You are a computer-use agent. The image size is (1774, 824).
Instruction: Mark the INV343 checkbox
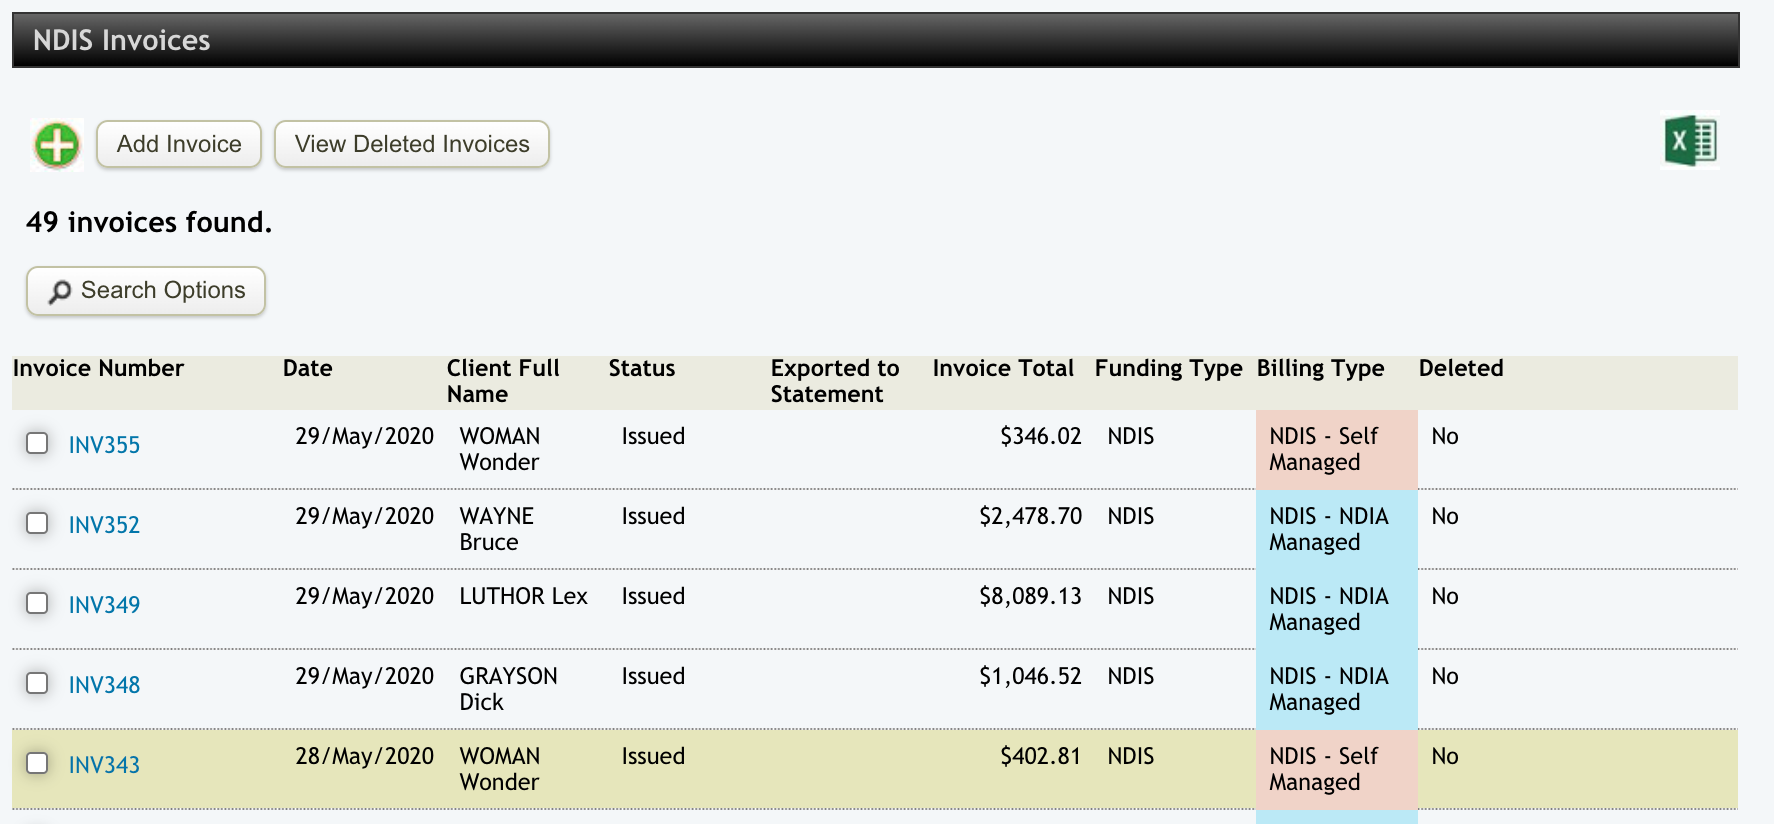[37, 763]
